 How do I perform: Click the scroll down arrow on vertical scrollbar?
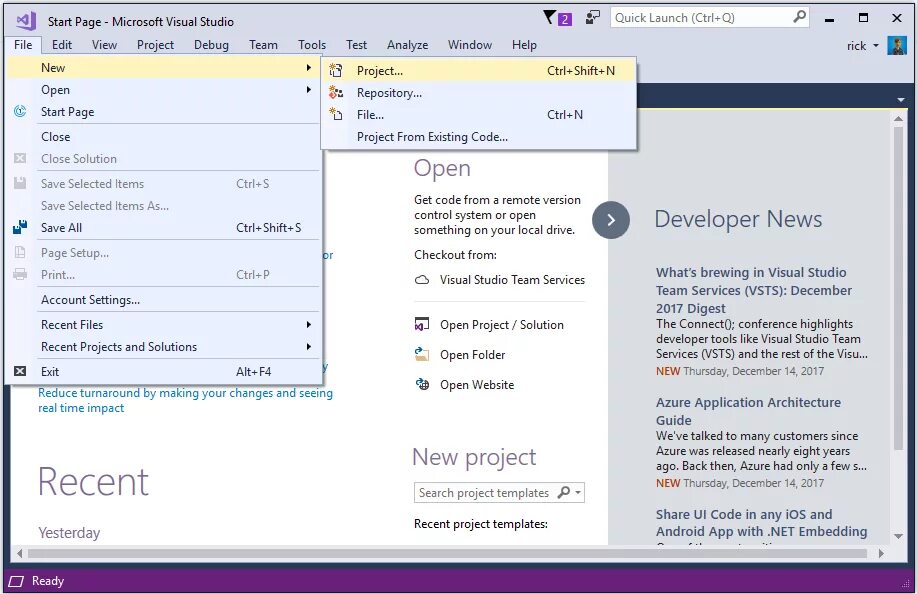point(898,536)
